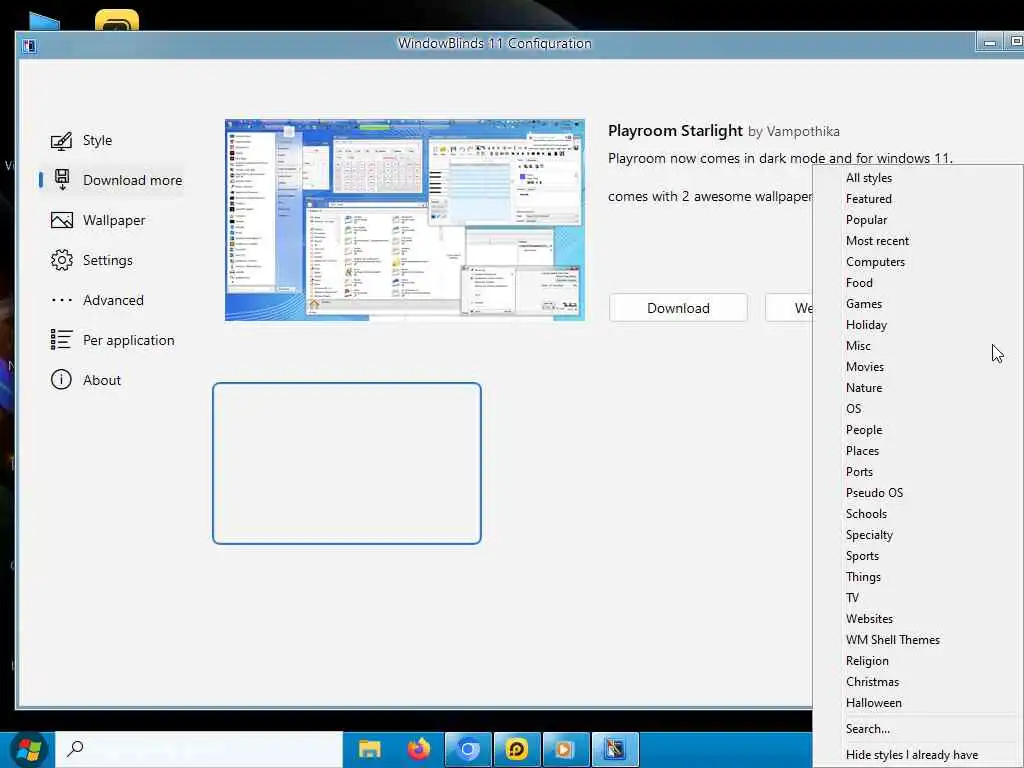The image size is (1024, 768).
Task: Click the WindowBlinds title bar app icon
Action: coord(29,46)
